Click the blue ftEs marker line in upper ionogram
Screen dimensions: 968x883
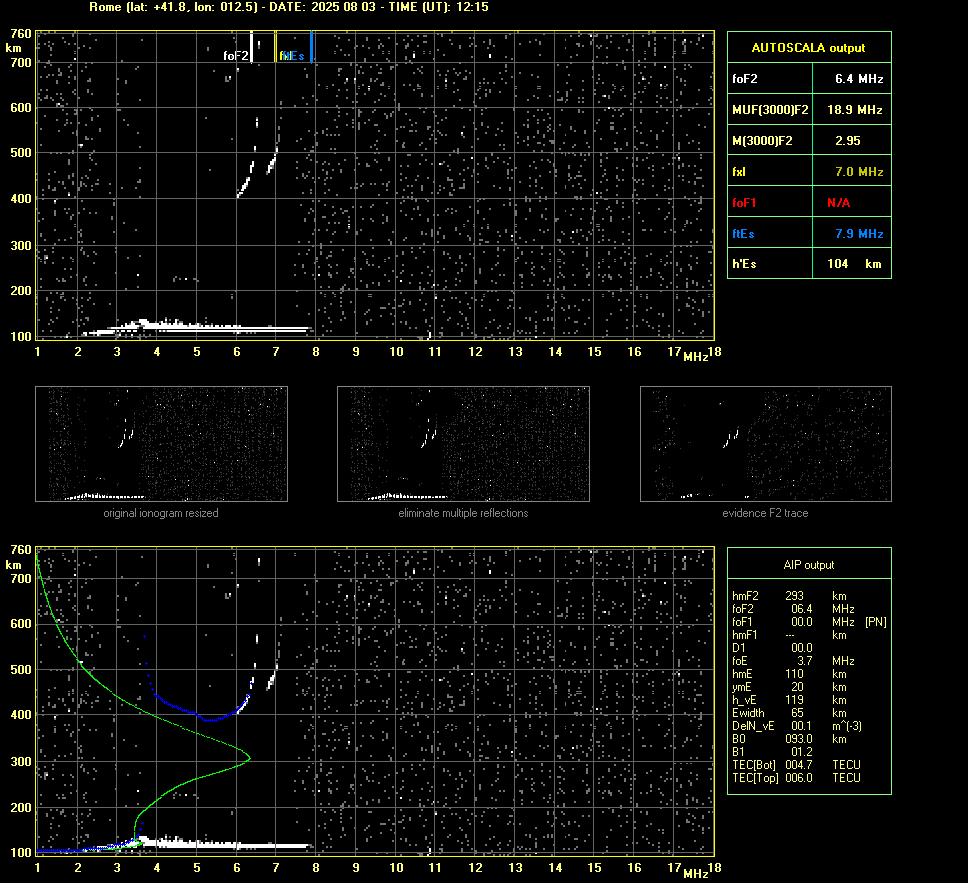(312, 46)
